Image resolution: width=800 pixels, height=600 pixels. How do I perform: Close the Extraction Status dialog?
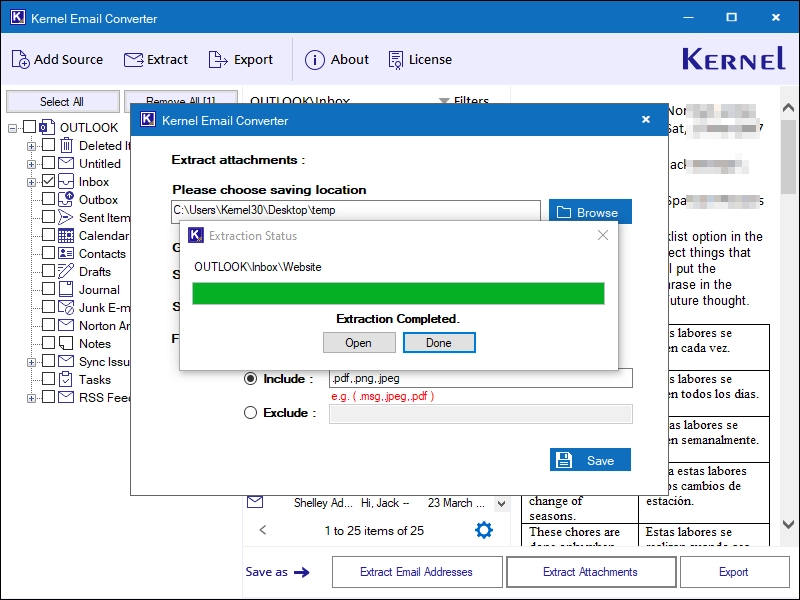[x=603, y=235]
